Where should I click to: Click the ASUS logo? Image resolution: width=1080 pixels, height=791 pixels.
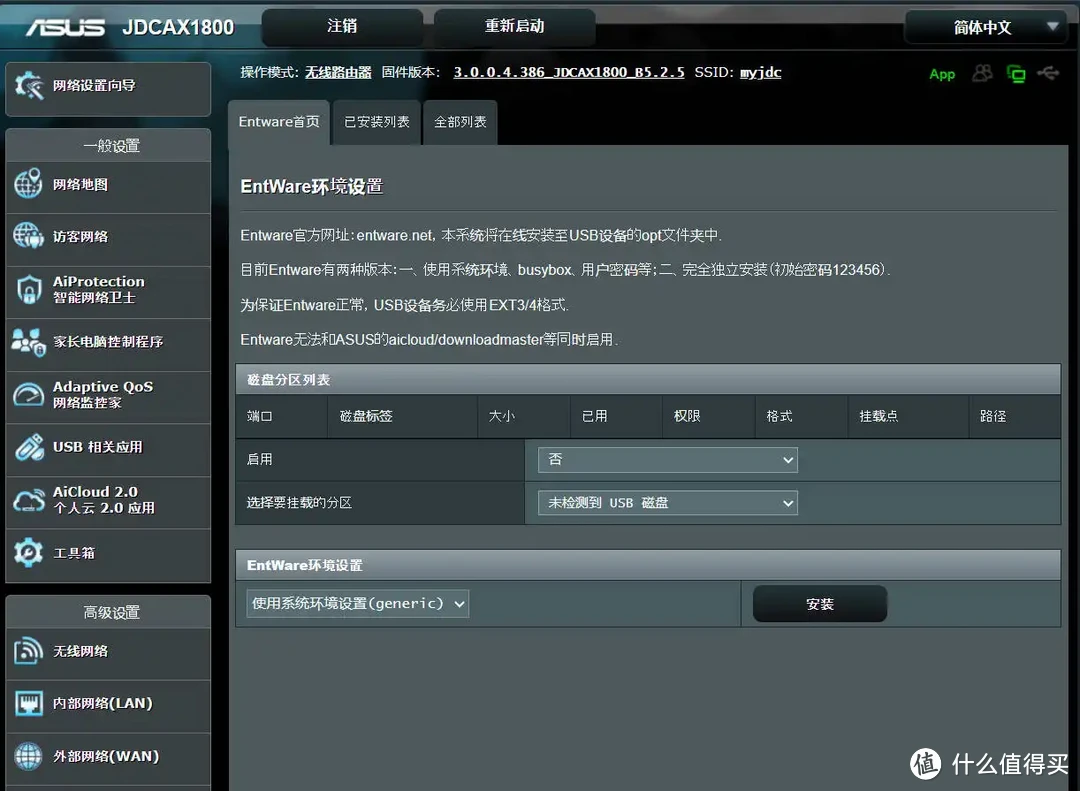65,28
